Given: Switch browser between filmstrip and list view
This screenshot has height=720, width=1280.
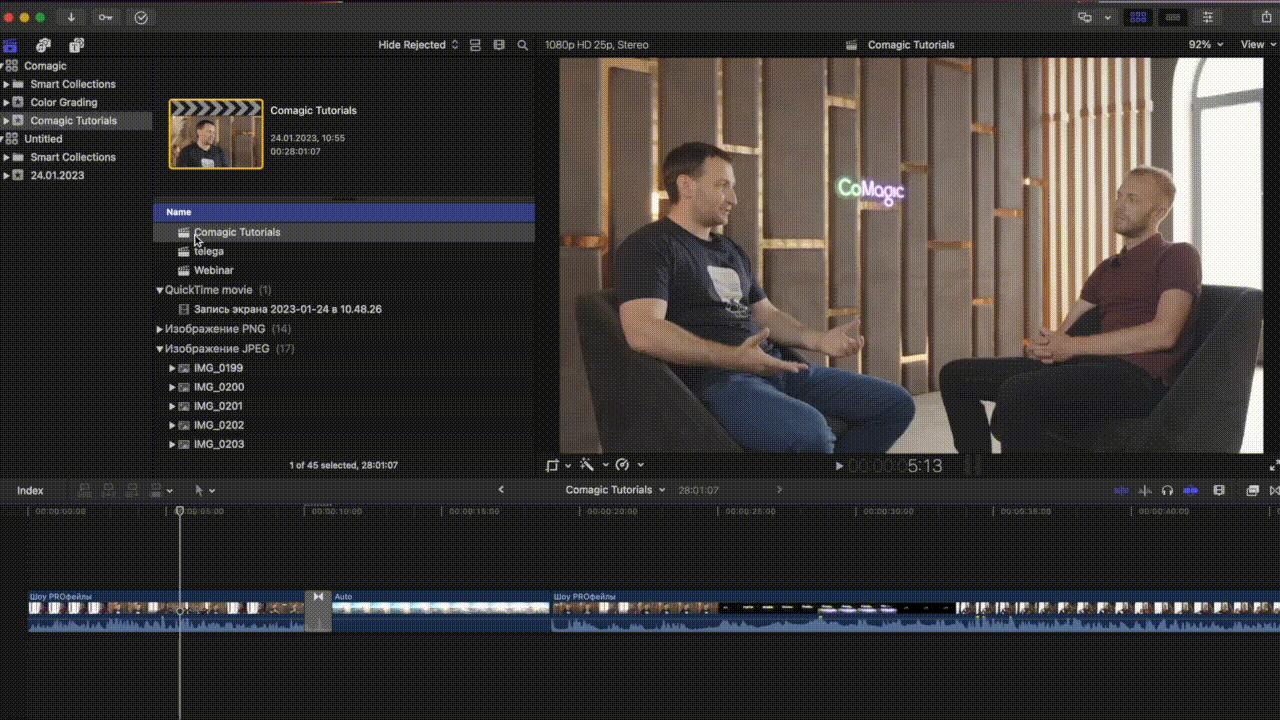Looking at the screenshot, I should coord(499,45).
